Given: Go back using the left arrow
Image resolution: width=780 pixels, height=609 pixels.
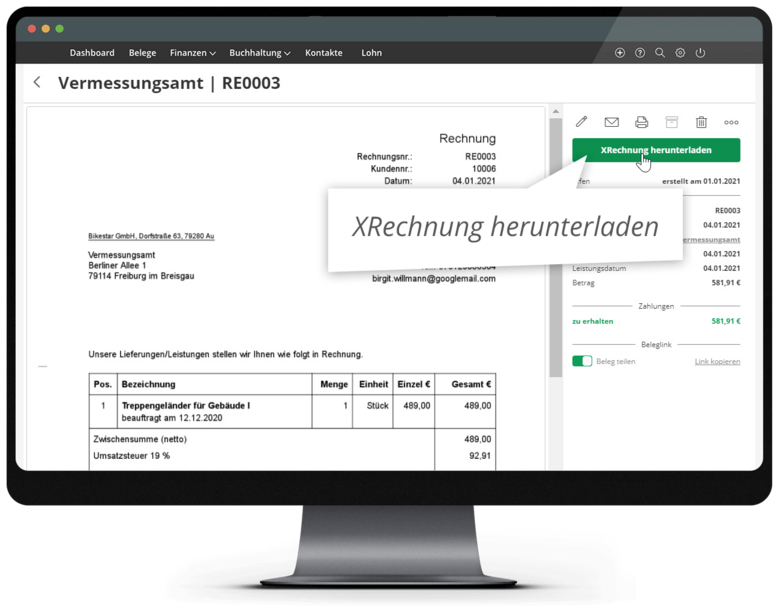Looking at the screenshot, I should (37, 83).
